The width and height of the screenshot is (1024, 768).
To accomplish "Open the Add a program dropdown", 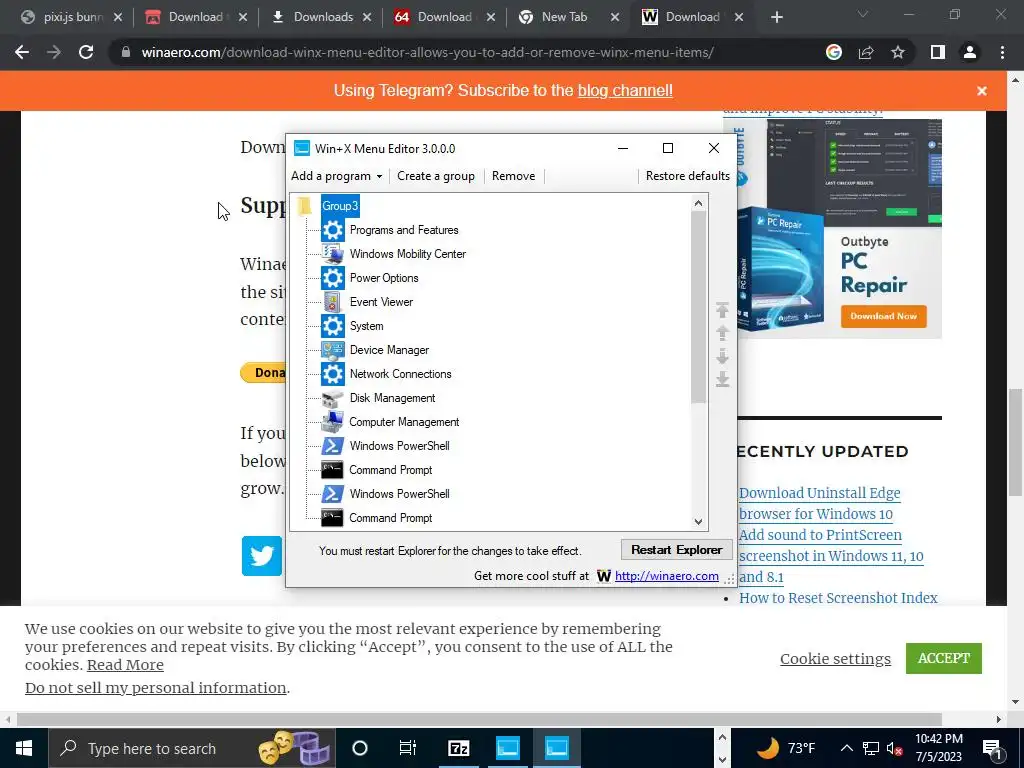I will (336, 176).
